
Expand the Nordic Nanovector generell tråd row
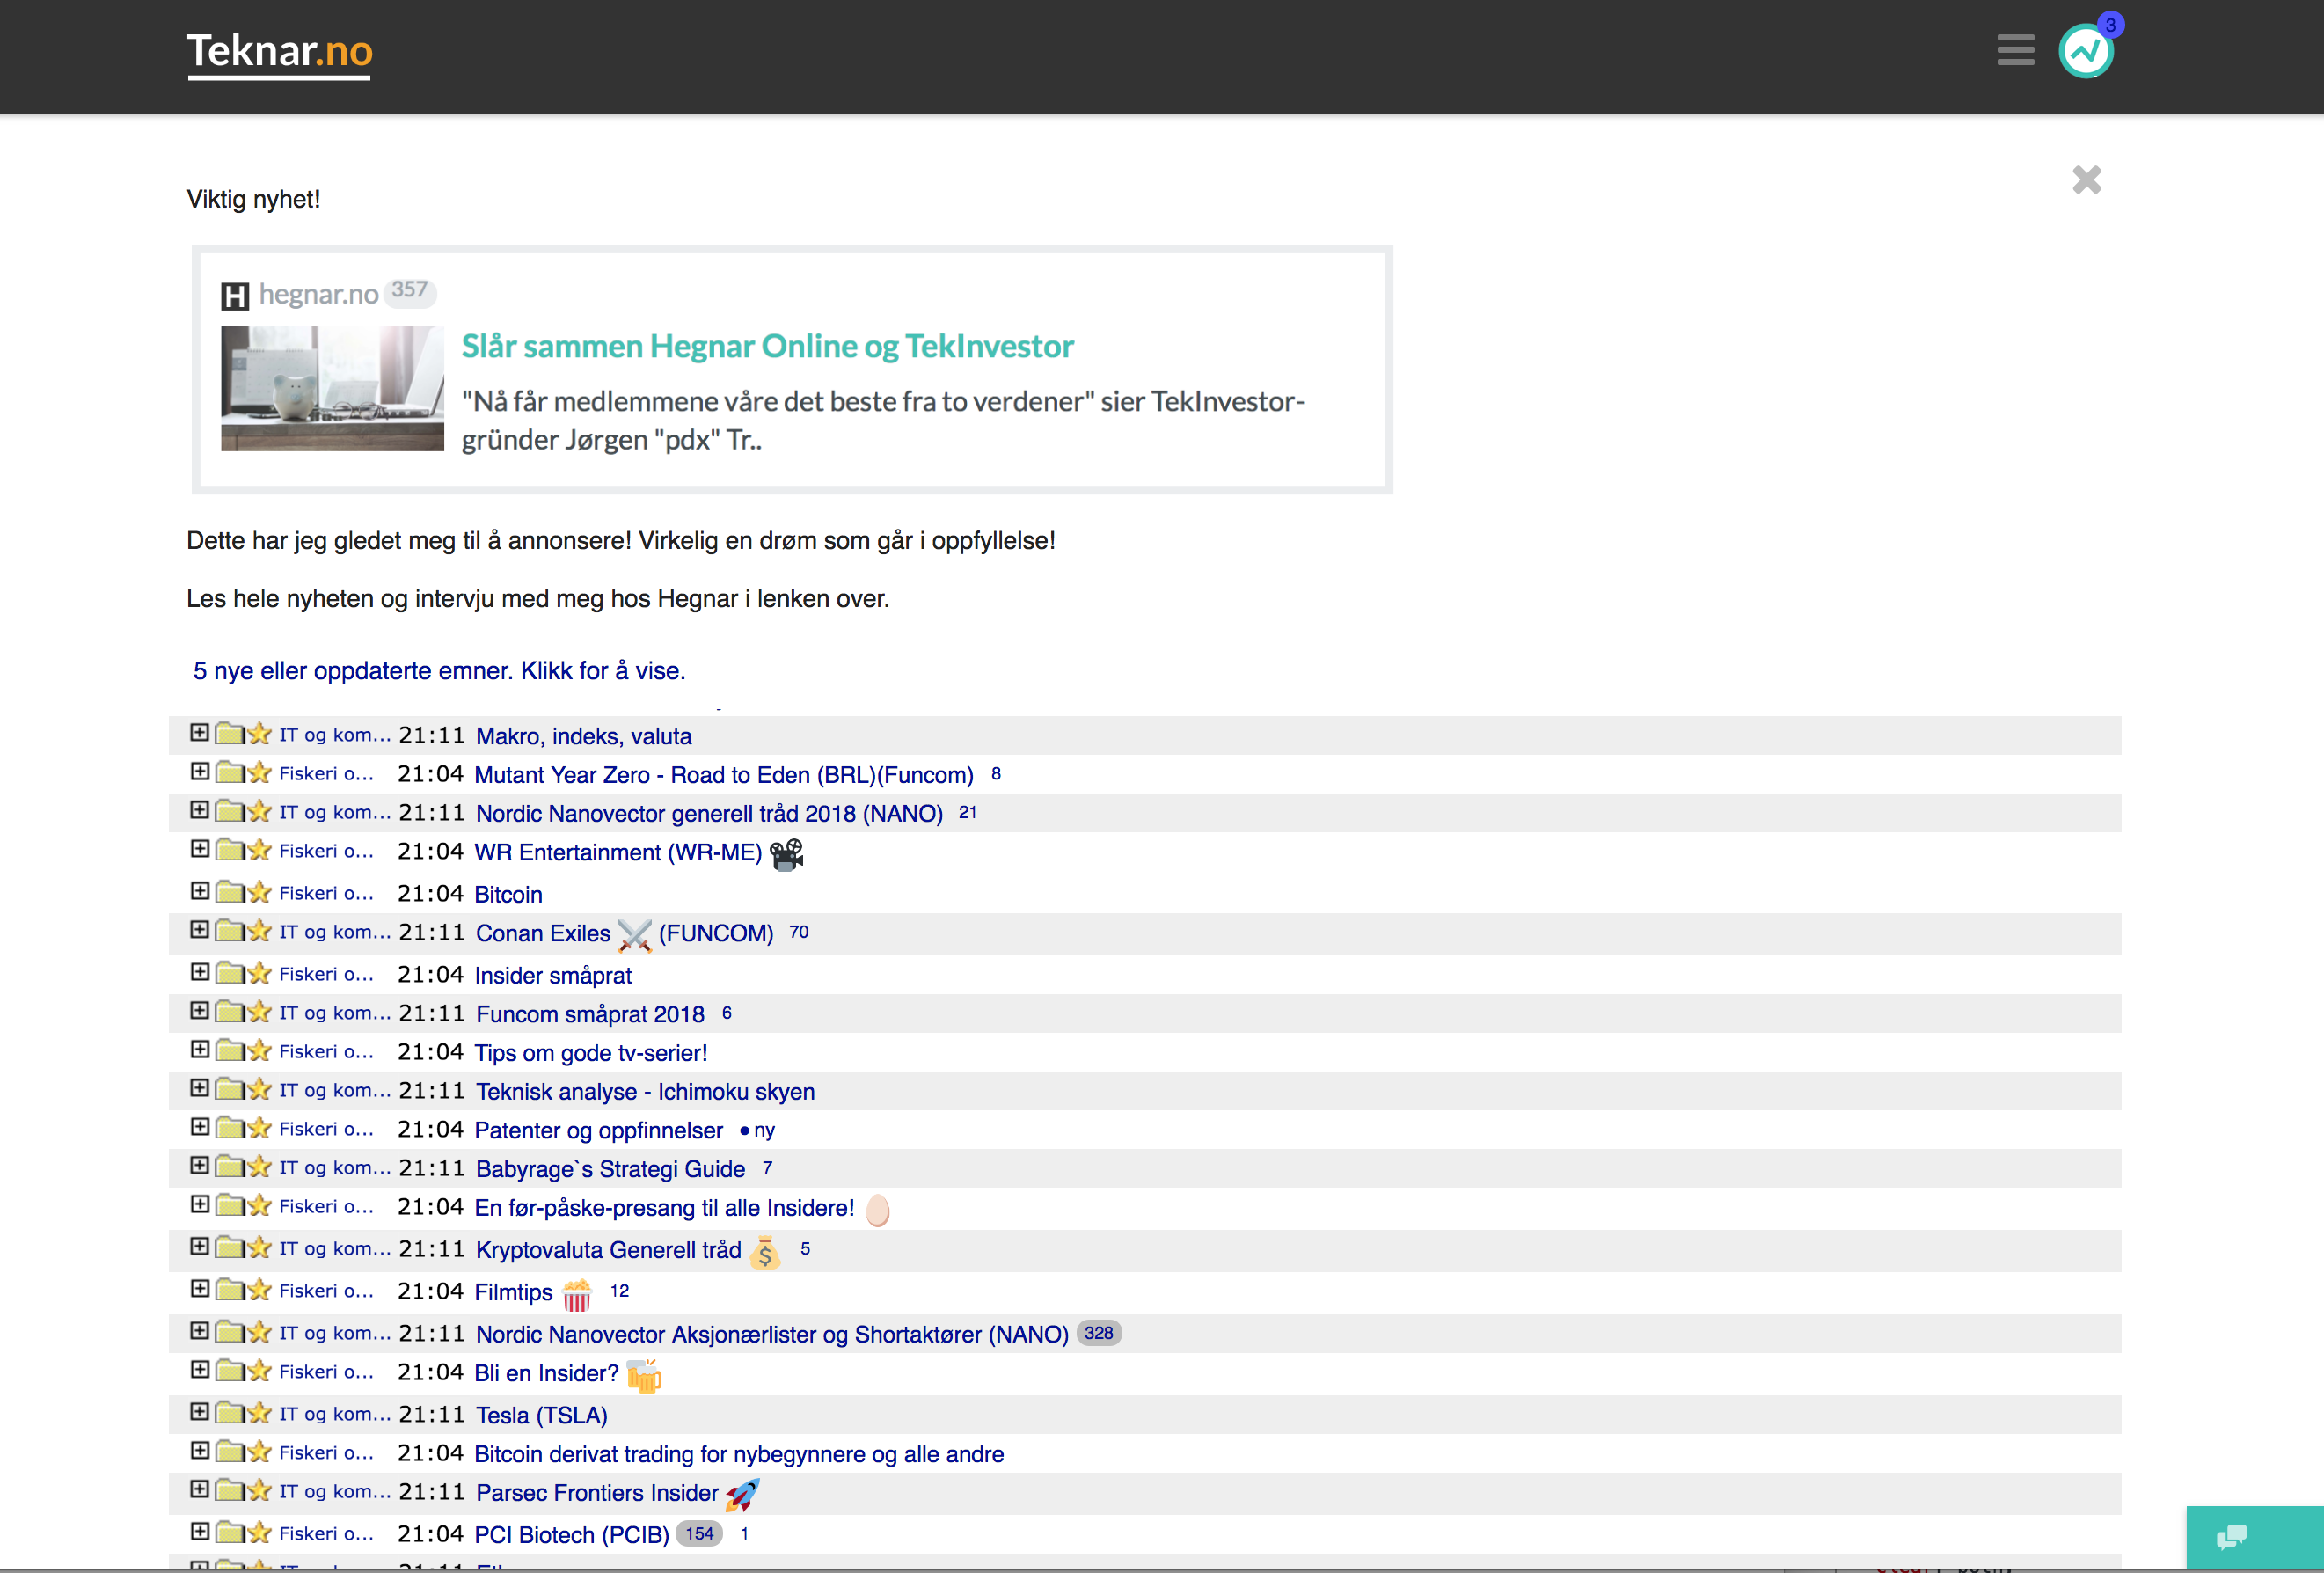pyautogui.click(x=200, y=810)
